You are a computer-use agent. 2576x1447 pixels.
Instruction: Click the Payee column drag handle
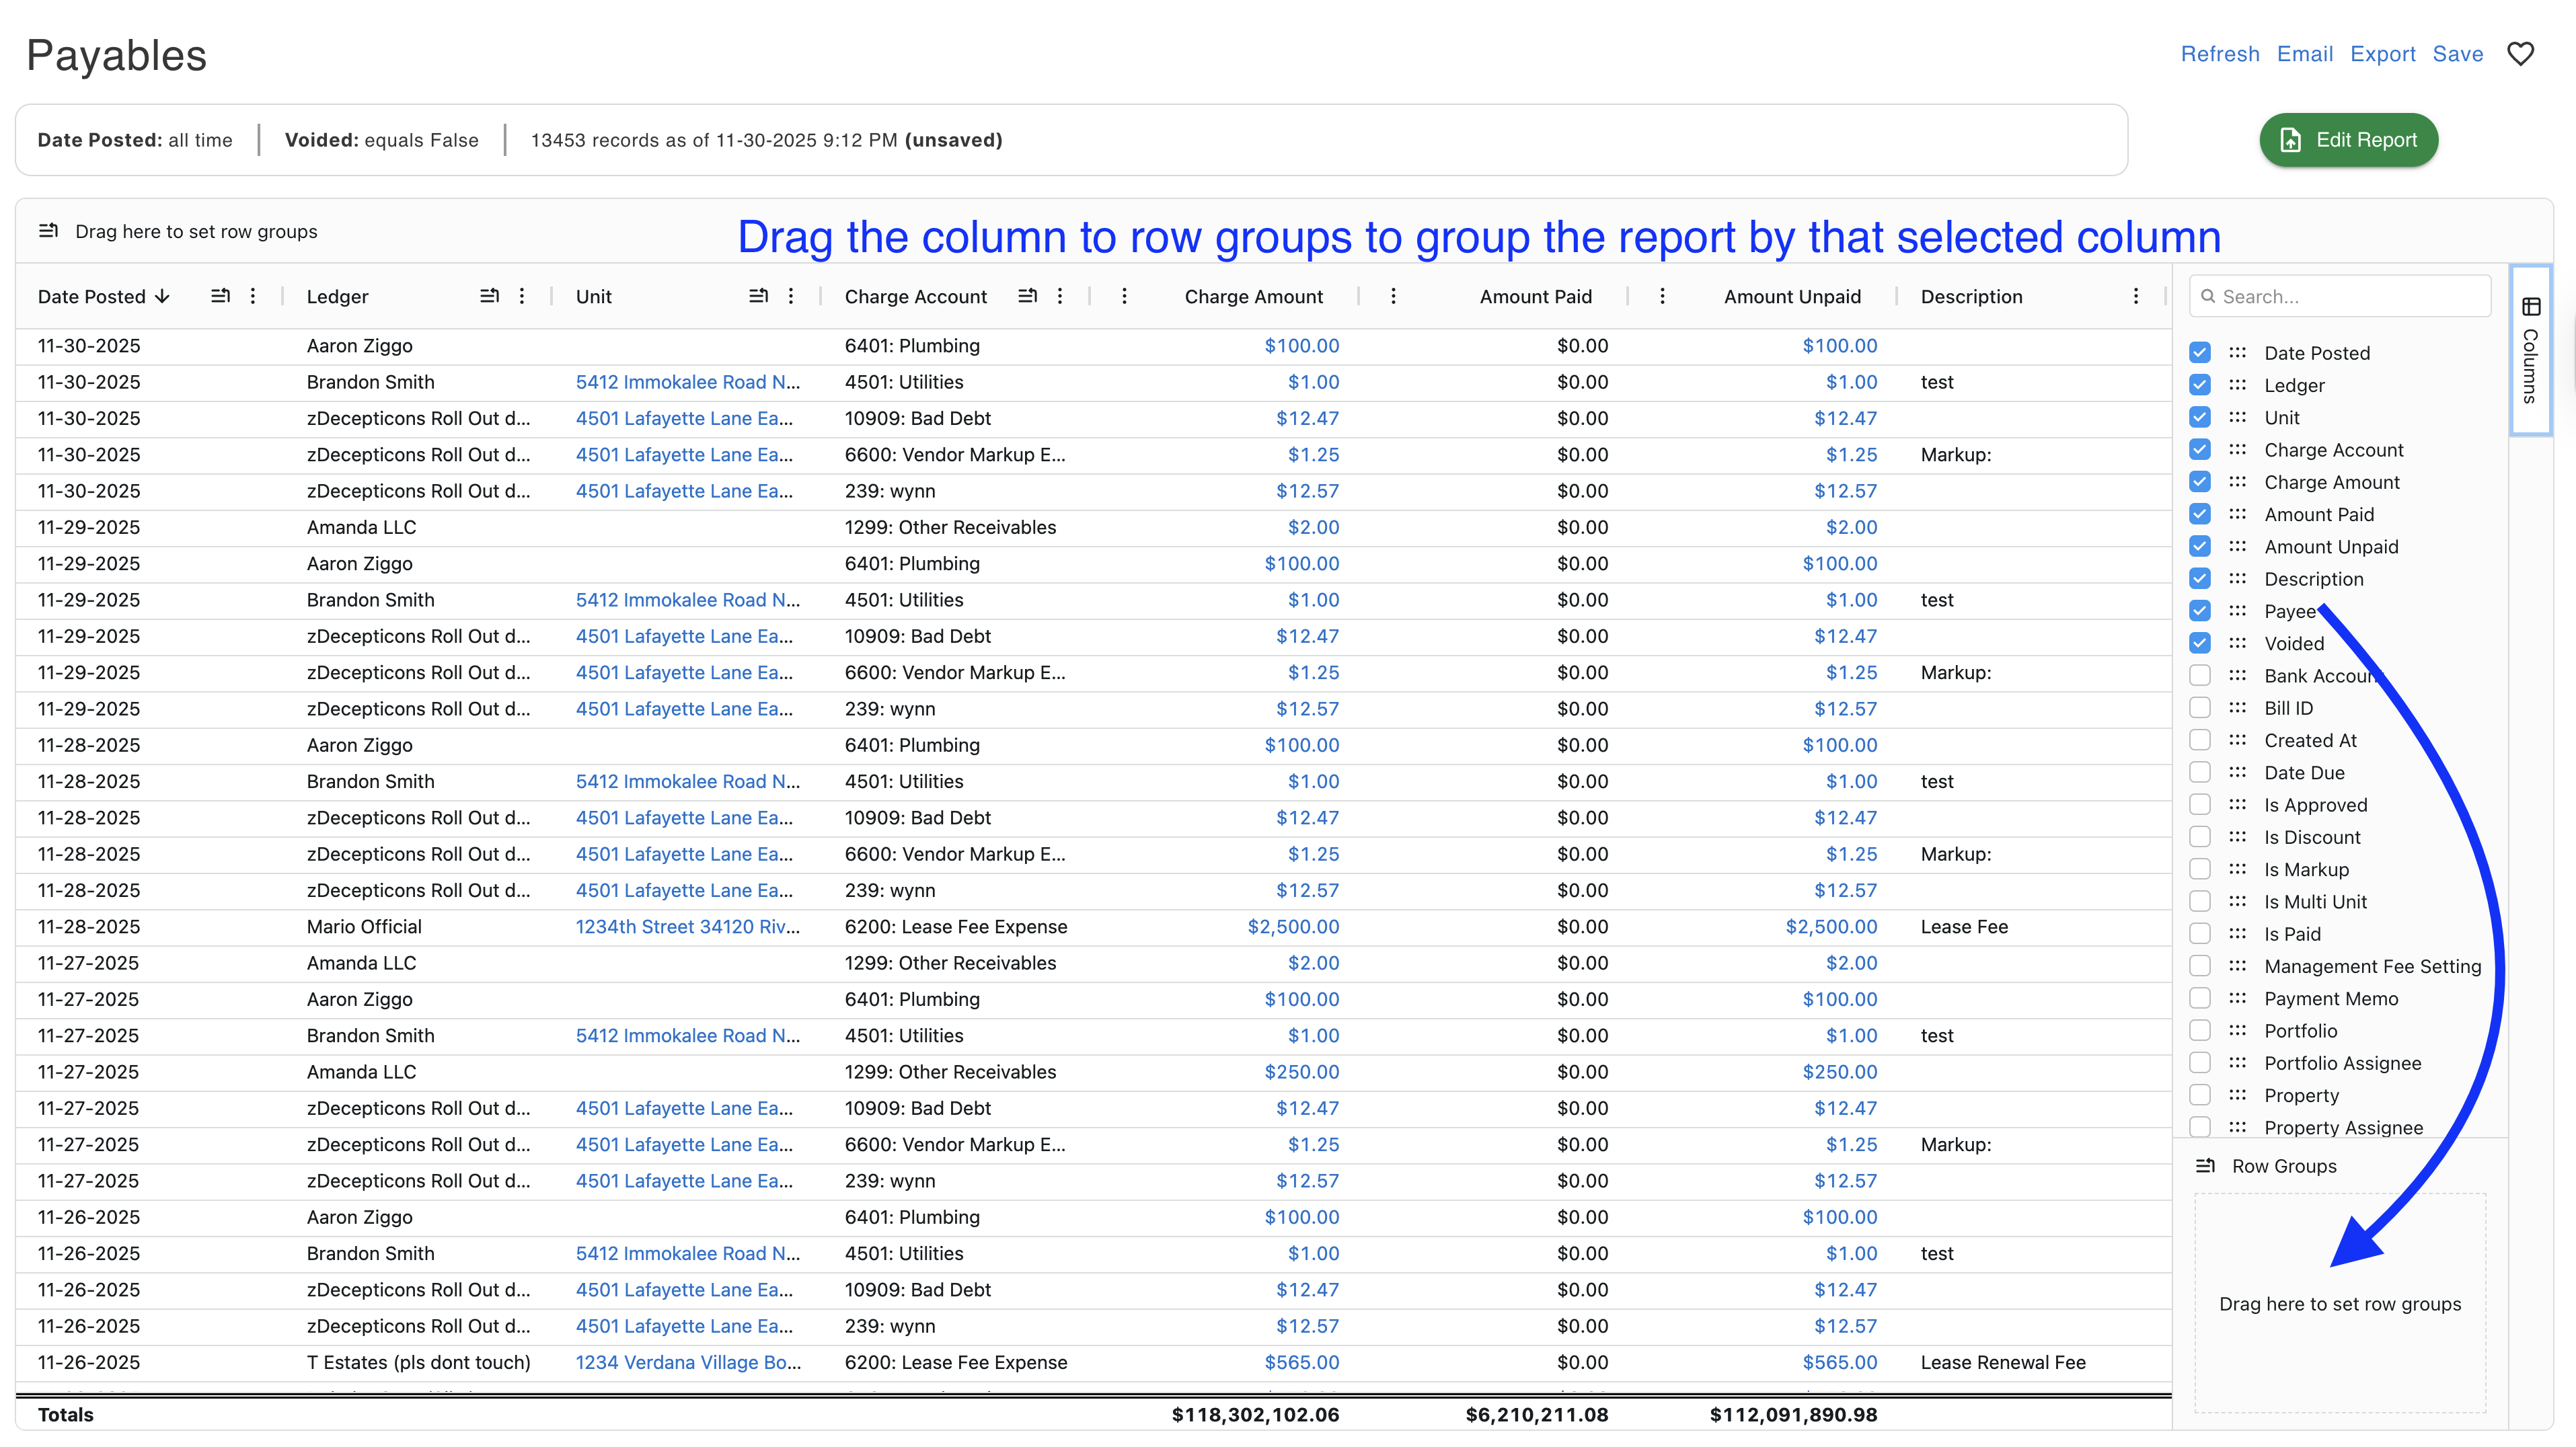tap(2237, 611)
